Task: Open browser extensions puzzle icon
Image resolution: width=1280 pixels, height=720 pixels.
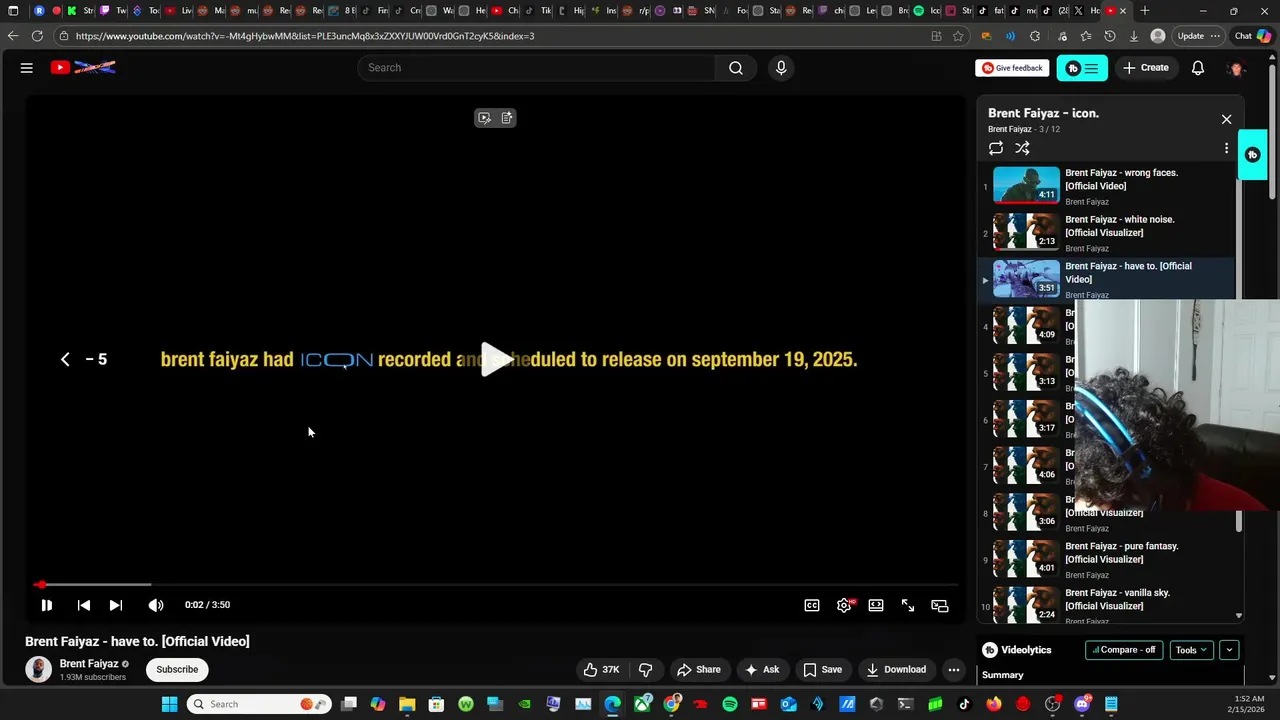Action: 1035,36
